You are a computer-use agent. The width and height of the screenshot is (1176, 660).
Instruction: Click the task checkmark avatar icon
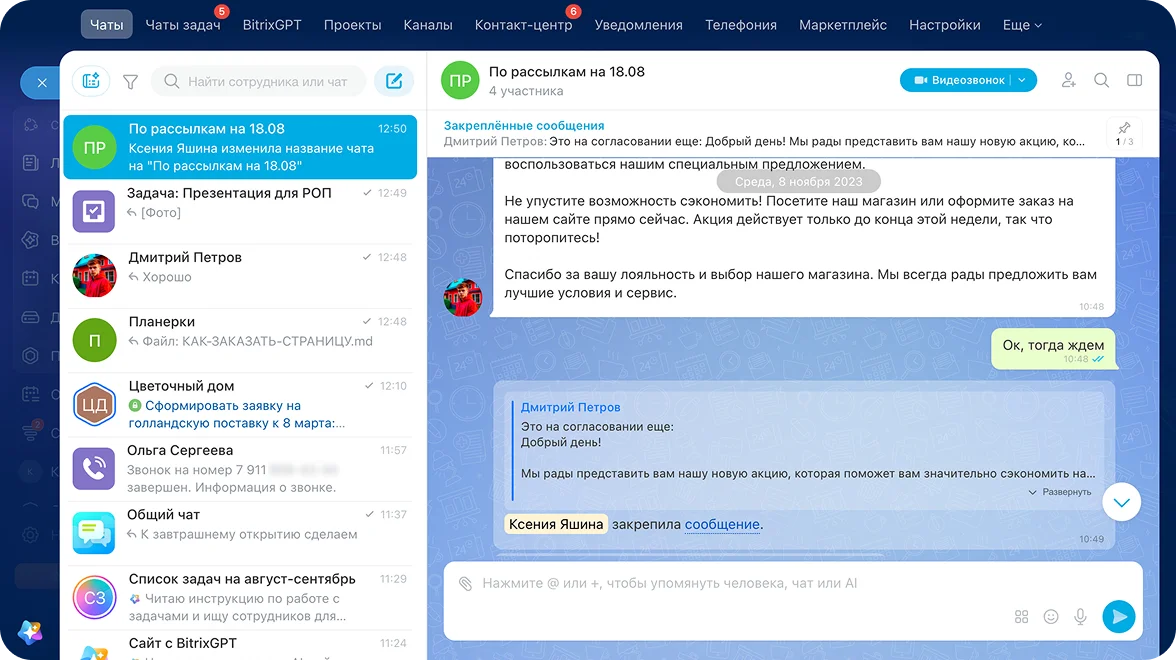pyautogui.click(x=94, y=211)
